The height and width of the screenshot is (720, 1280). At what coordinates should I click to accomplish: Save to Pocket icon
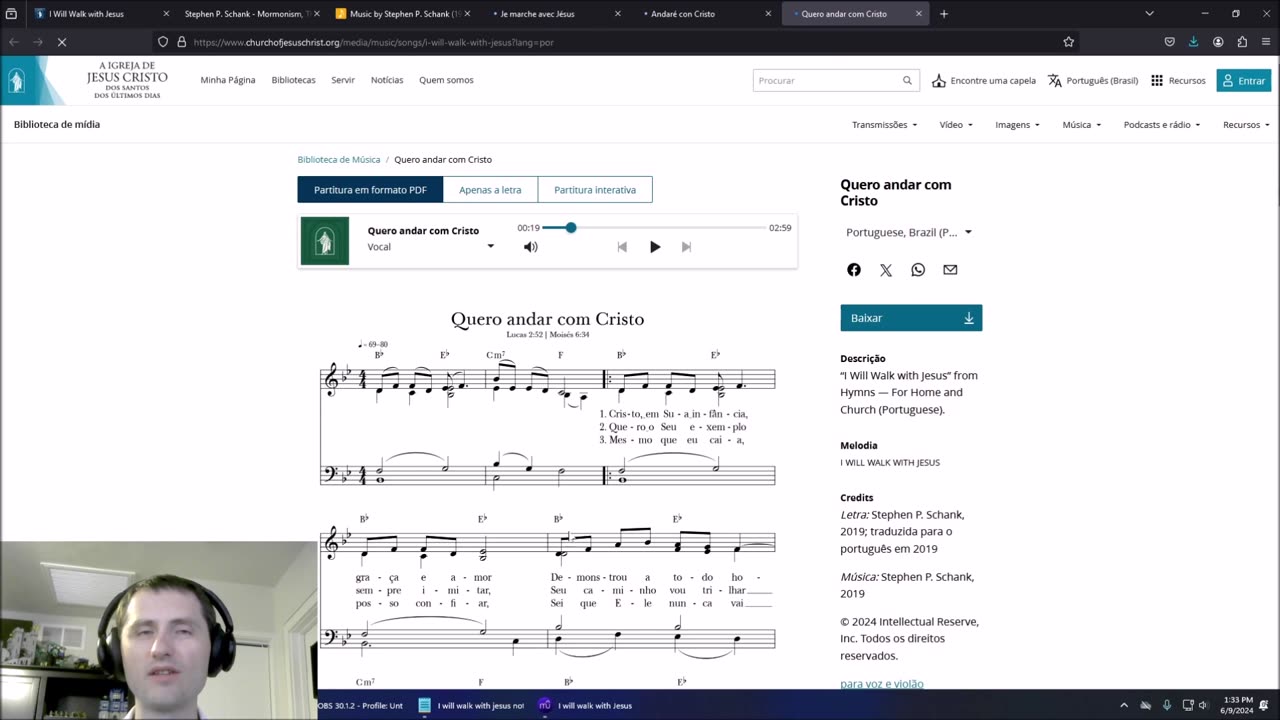pyautogui.click(x=1169, y=42)
